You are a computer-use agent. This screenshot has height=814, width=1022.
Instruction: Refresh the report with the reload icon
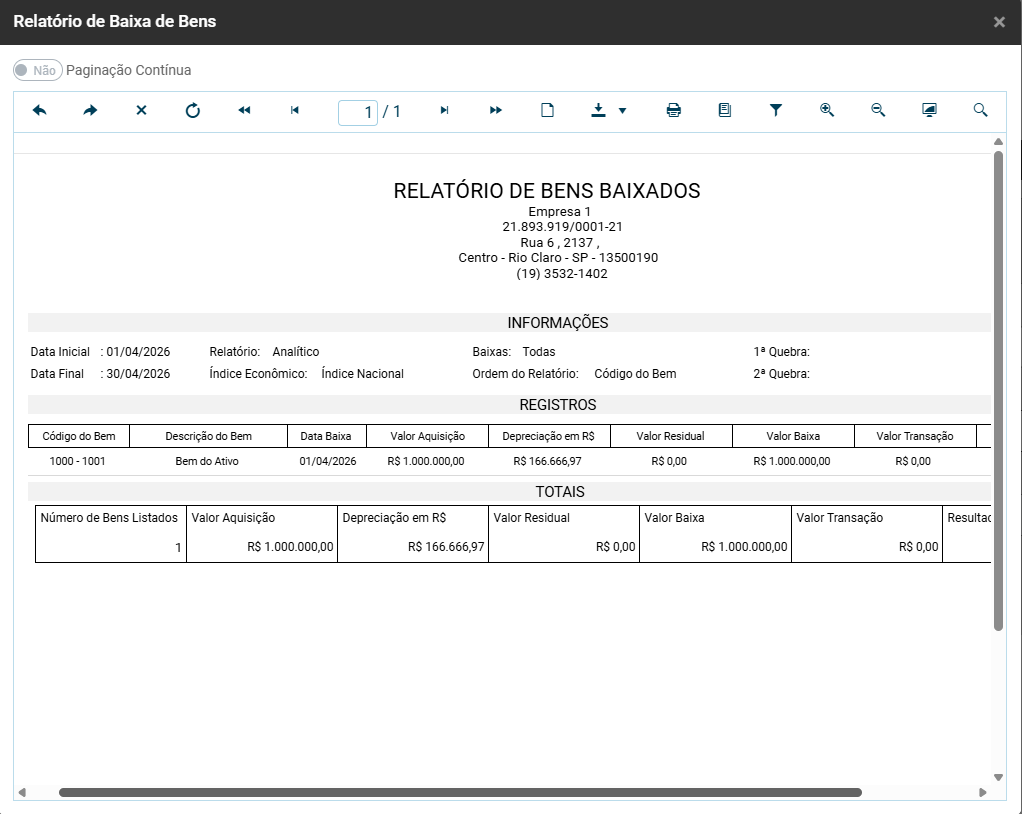click(193, 111)
